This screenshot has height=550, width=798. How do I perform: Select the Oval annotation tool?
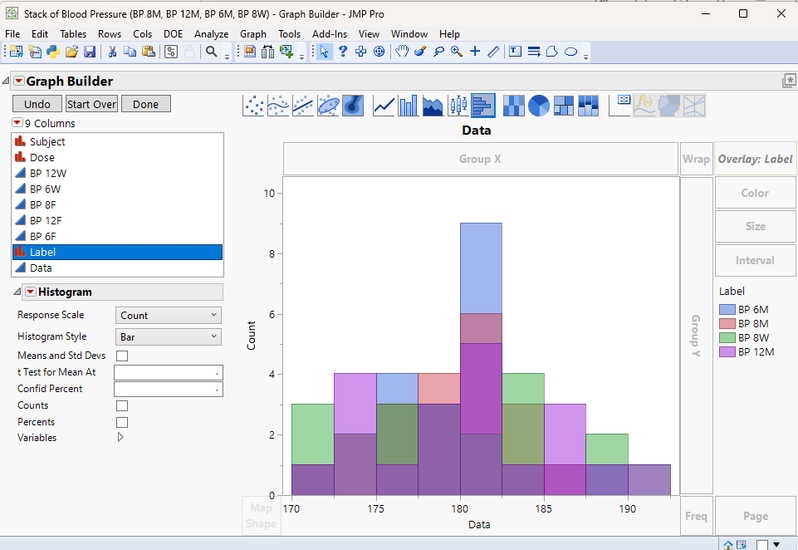pos(571,51)
